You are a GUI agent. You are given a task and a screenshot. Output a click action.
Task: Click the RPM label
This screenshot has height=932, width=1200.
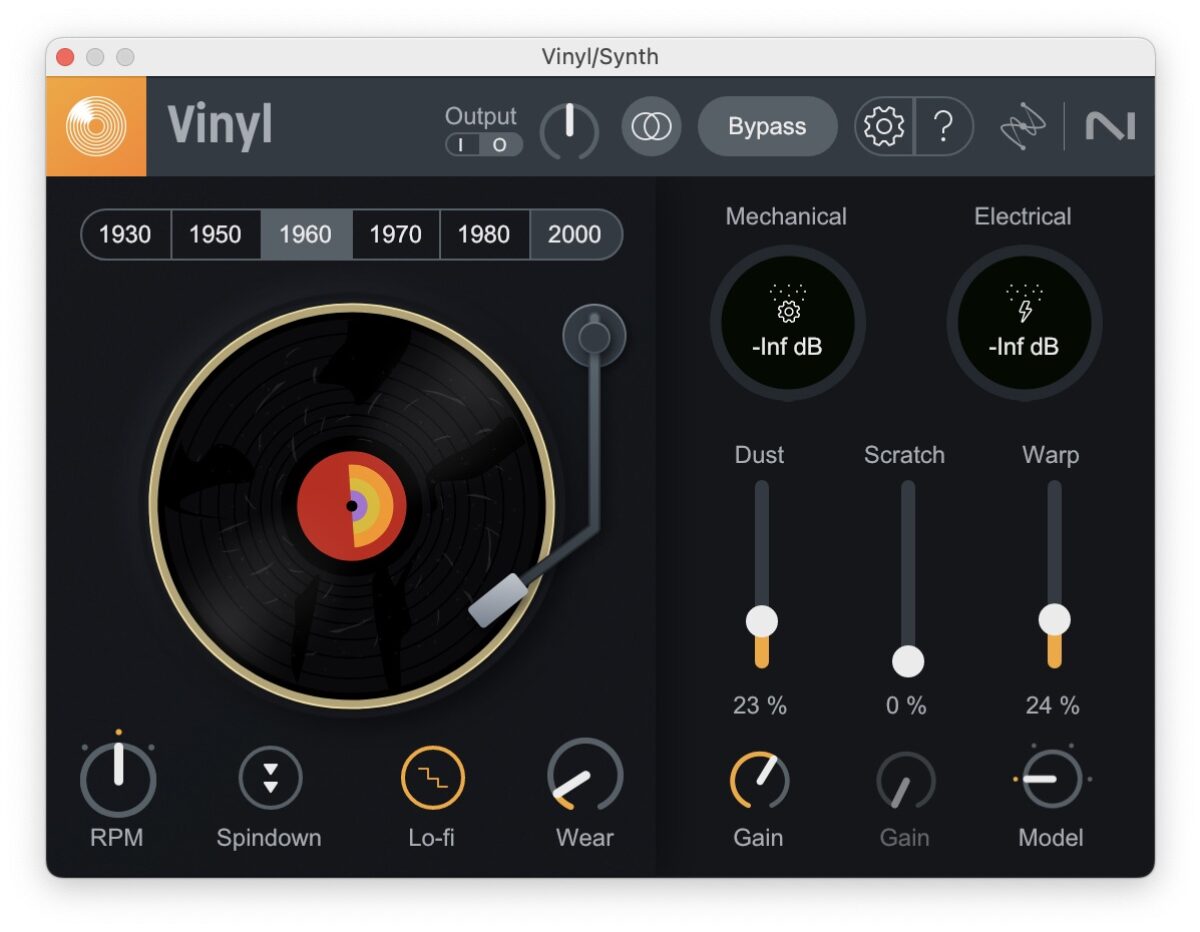coord(116,838)
